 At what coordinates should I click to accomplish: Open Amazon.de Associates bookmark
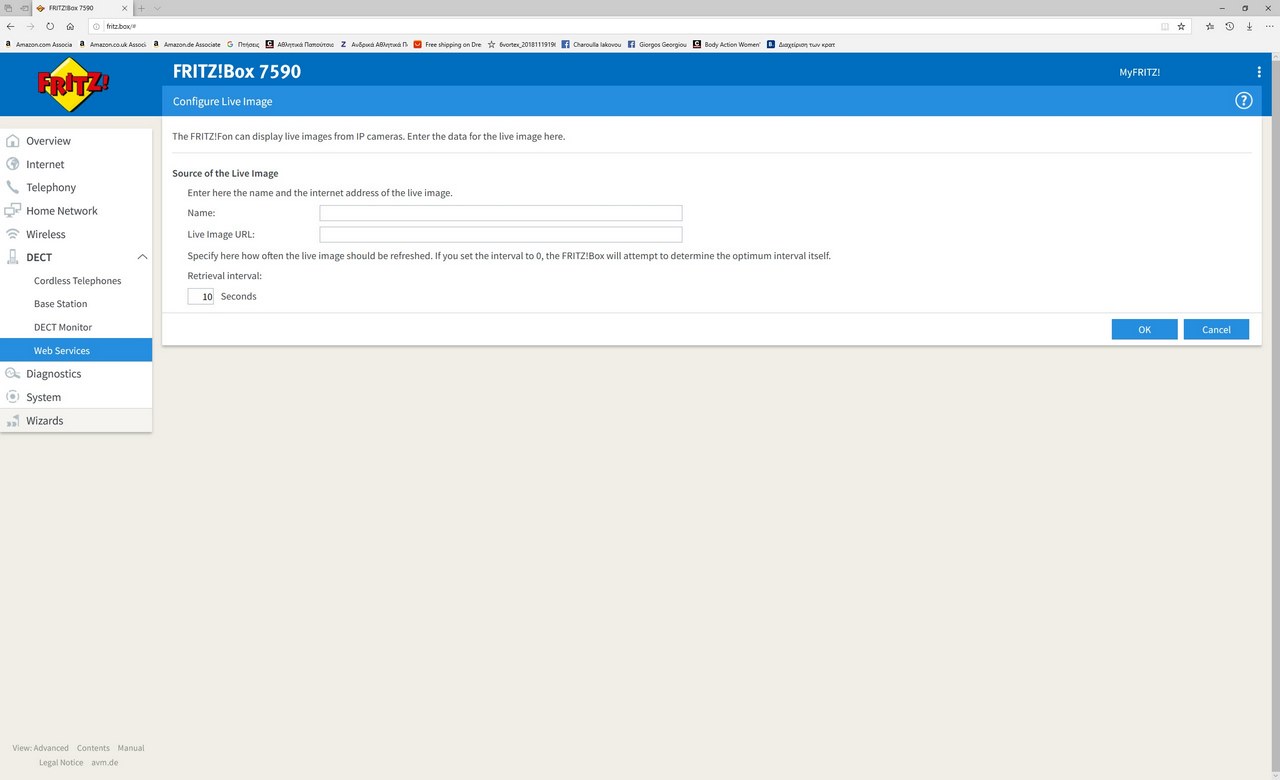click(x=187, y=44)
